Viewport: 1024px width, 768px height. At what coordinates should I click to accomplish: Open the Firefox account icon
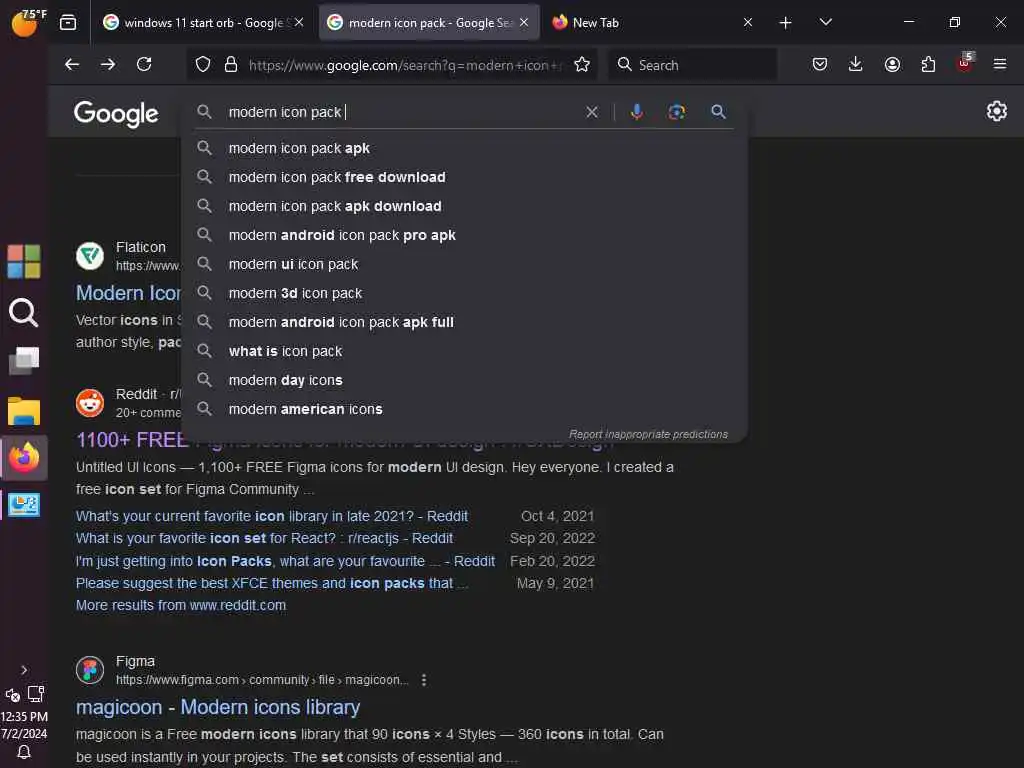point(892,64)
